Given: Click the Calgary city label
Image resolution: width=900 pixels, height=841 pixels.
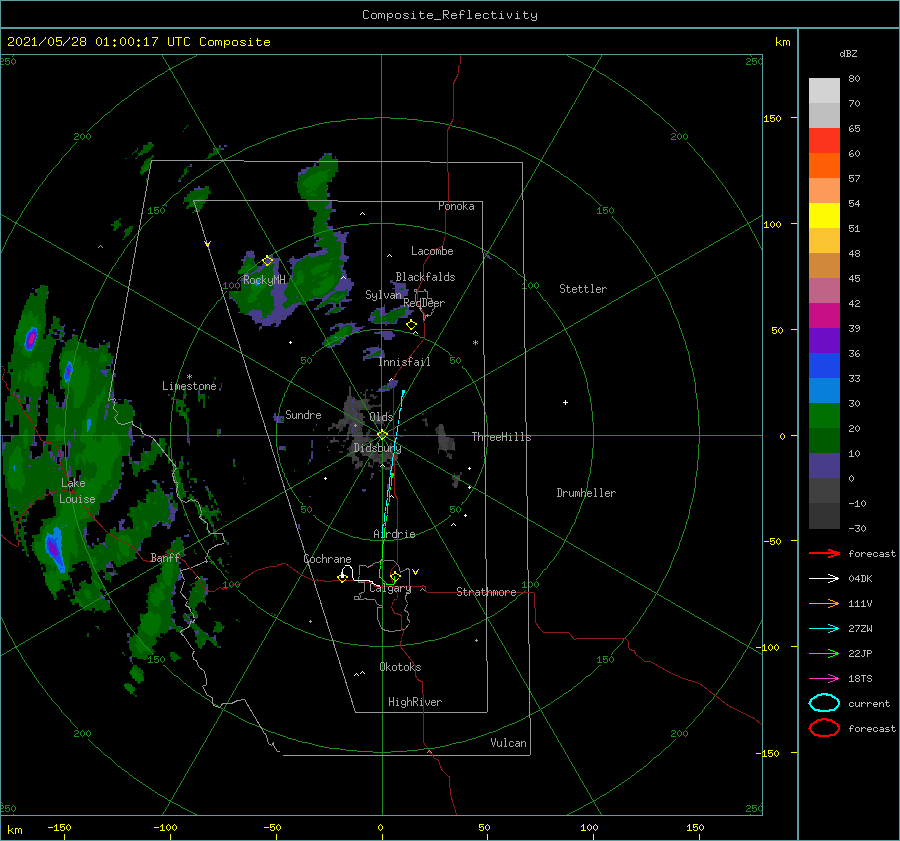Looking at the screenshot, I should click(x=390, y=588).
